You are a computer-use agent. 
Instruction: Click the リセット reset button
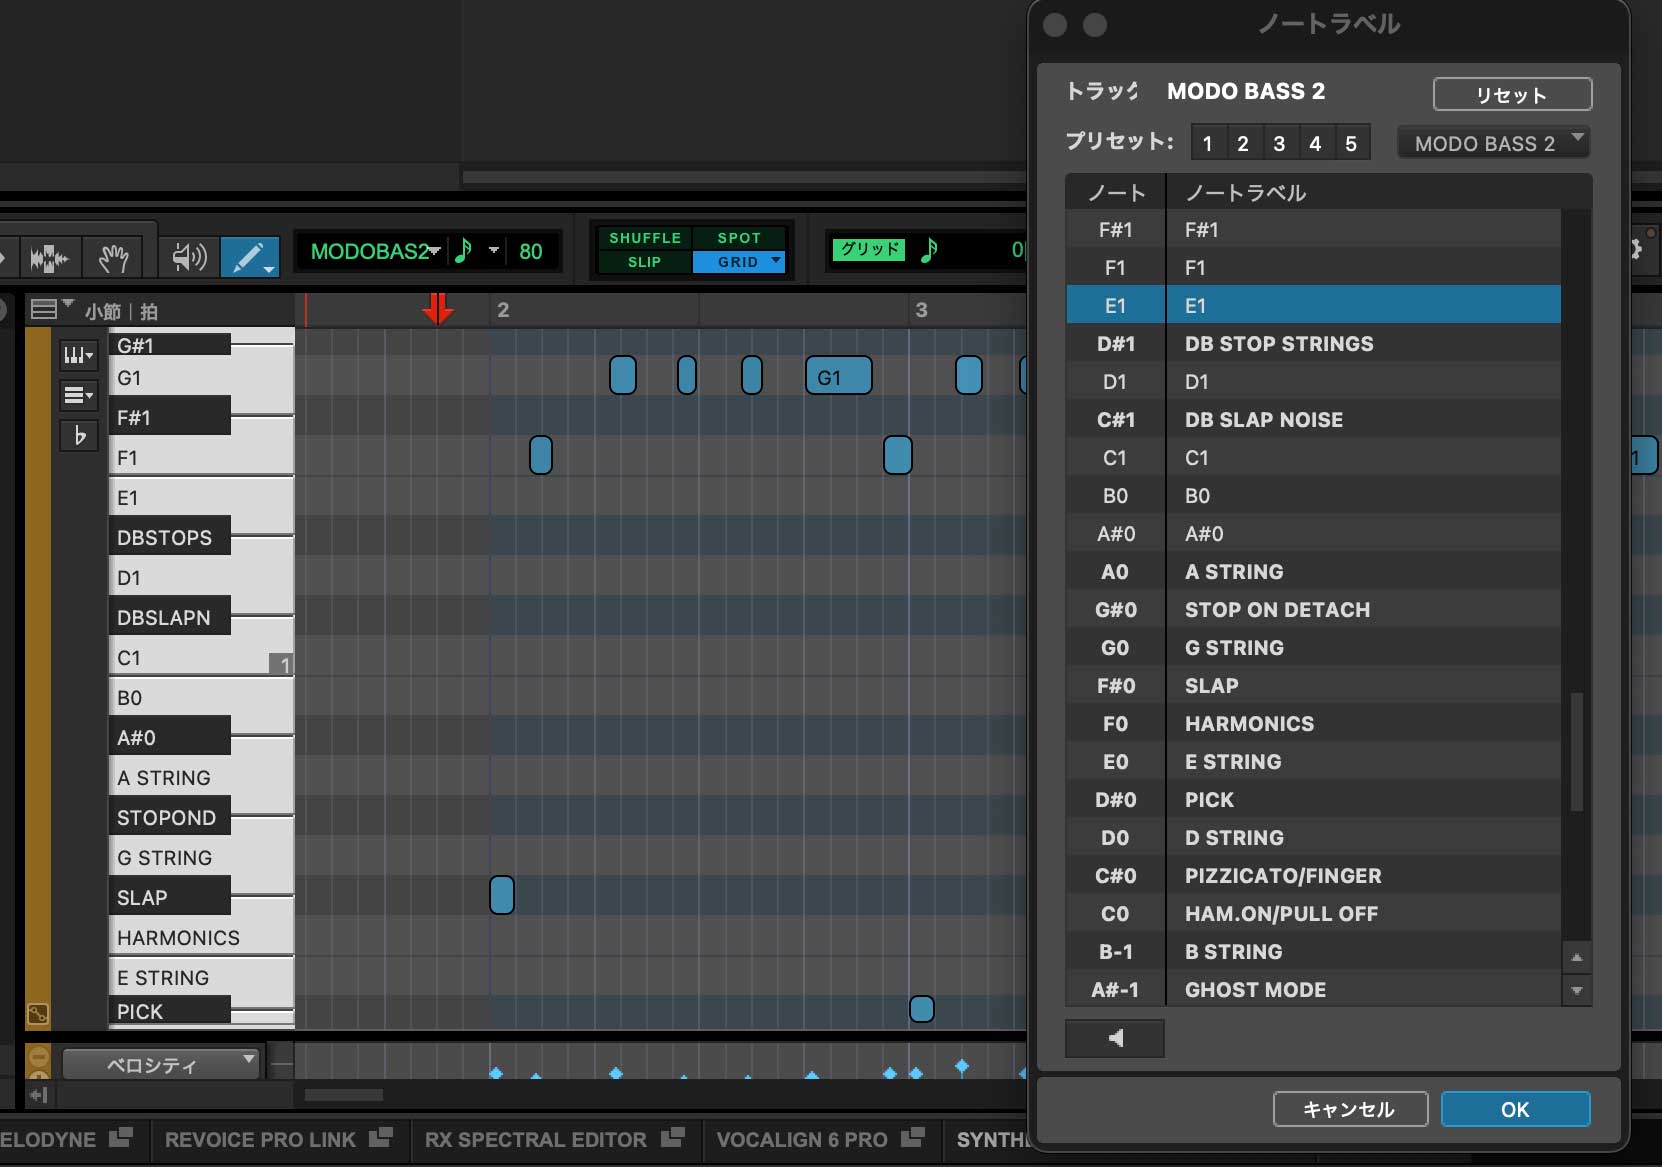pos(1512,95)
